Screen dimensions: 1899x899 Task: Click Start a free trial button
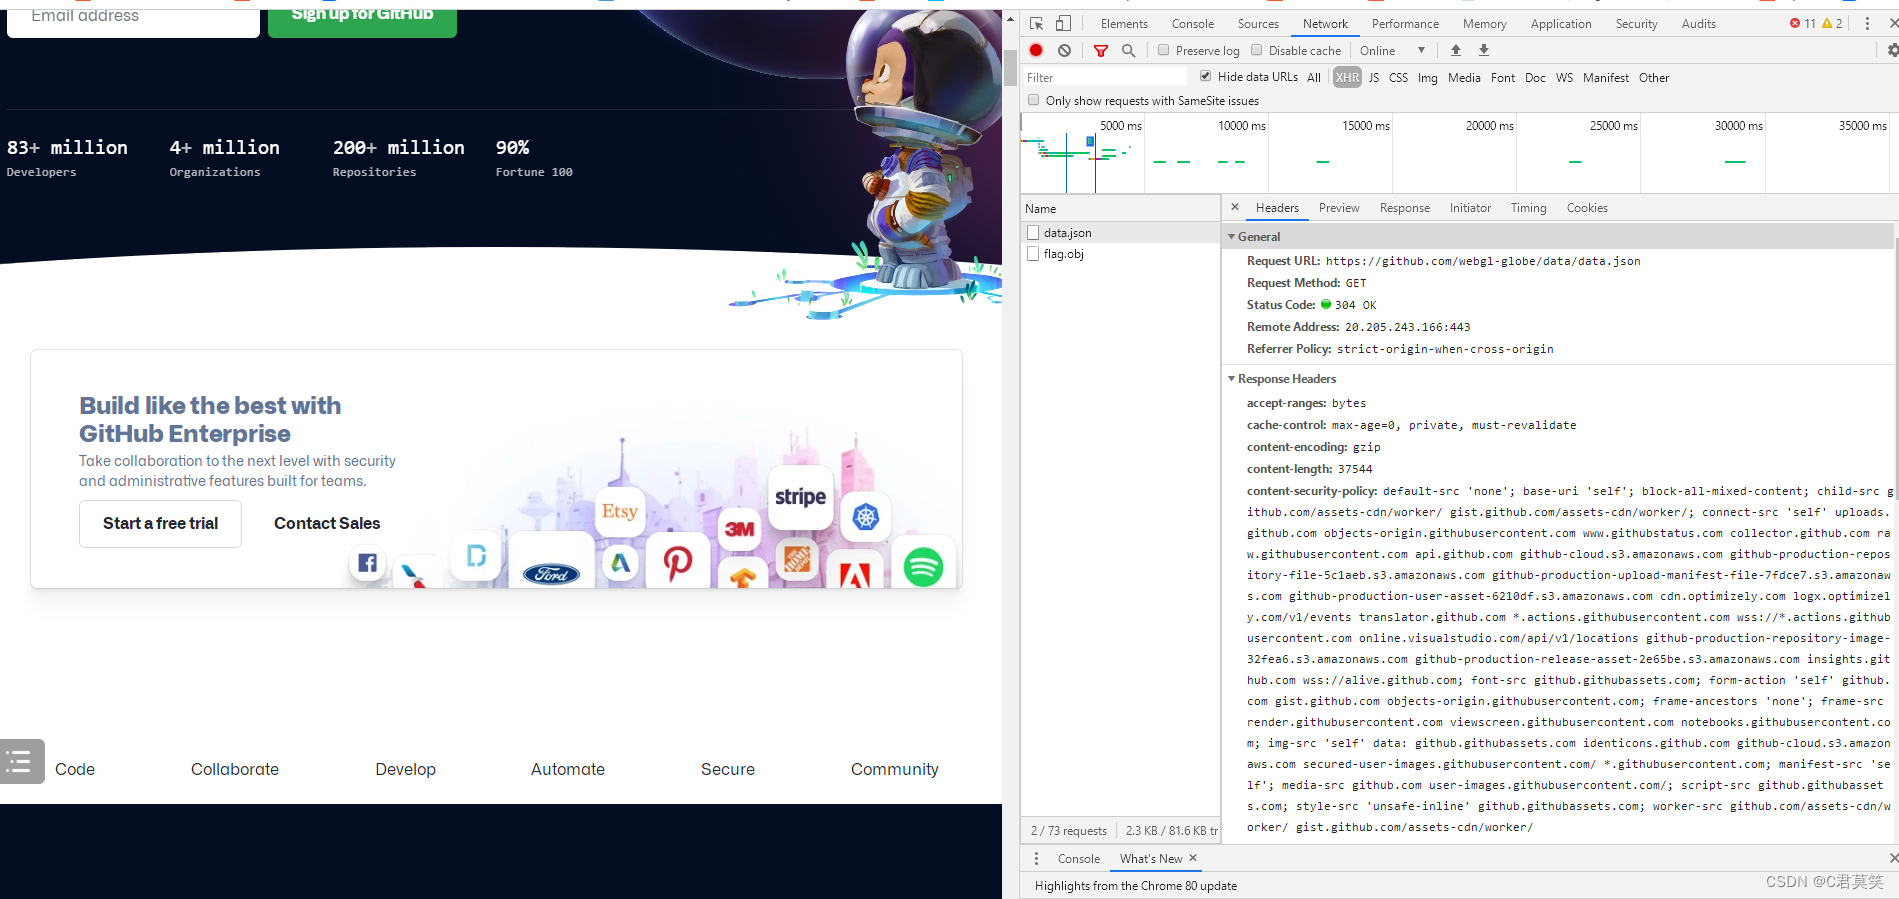160,523
